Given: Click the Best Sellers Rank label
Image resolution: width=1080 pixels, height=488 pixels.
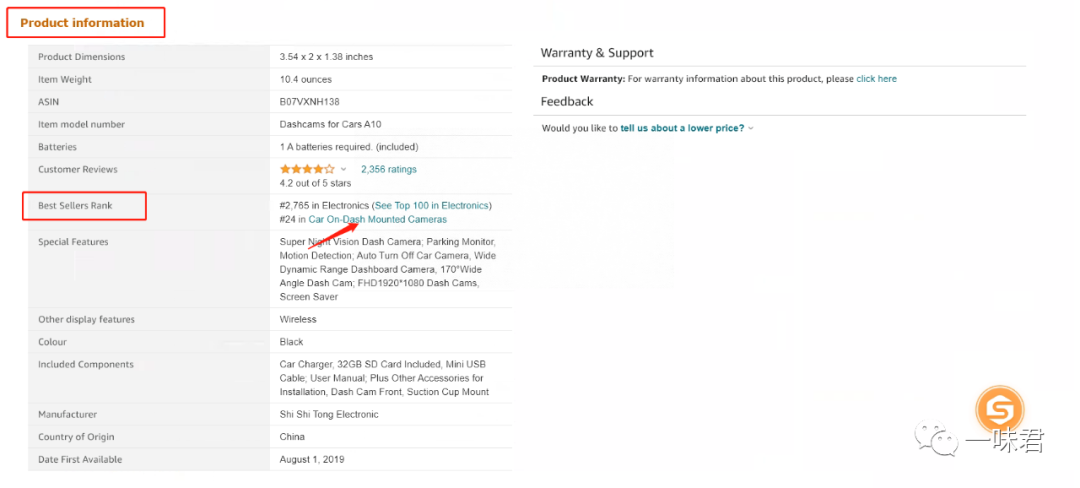Looking at the screenshot, I should click(x=75, y=206).
